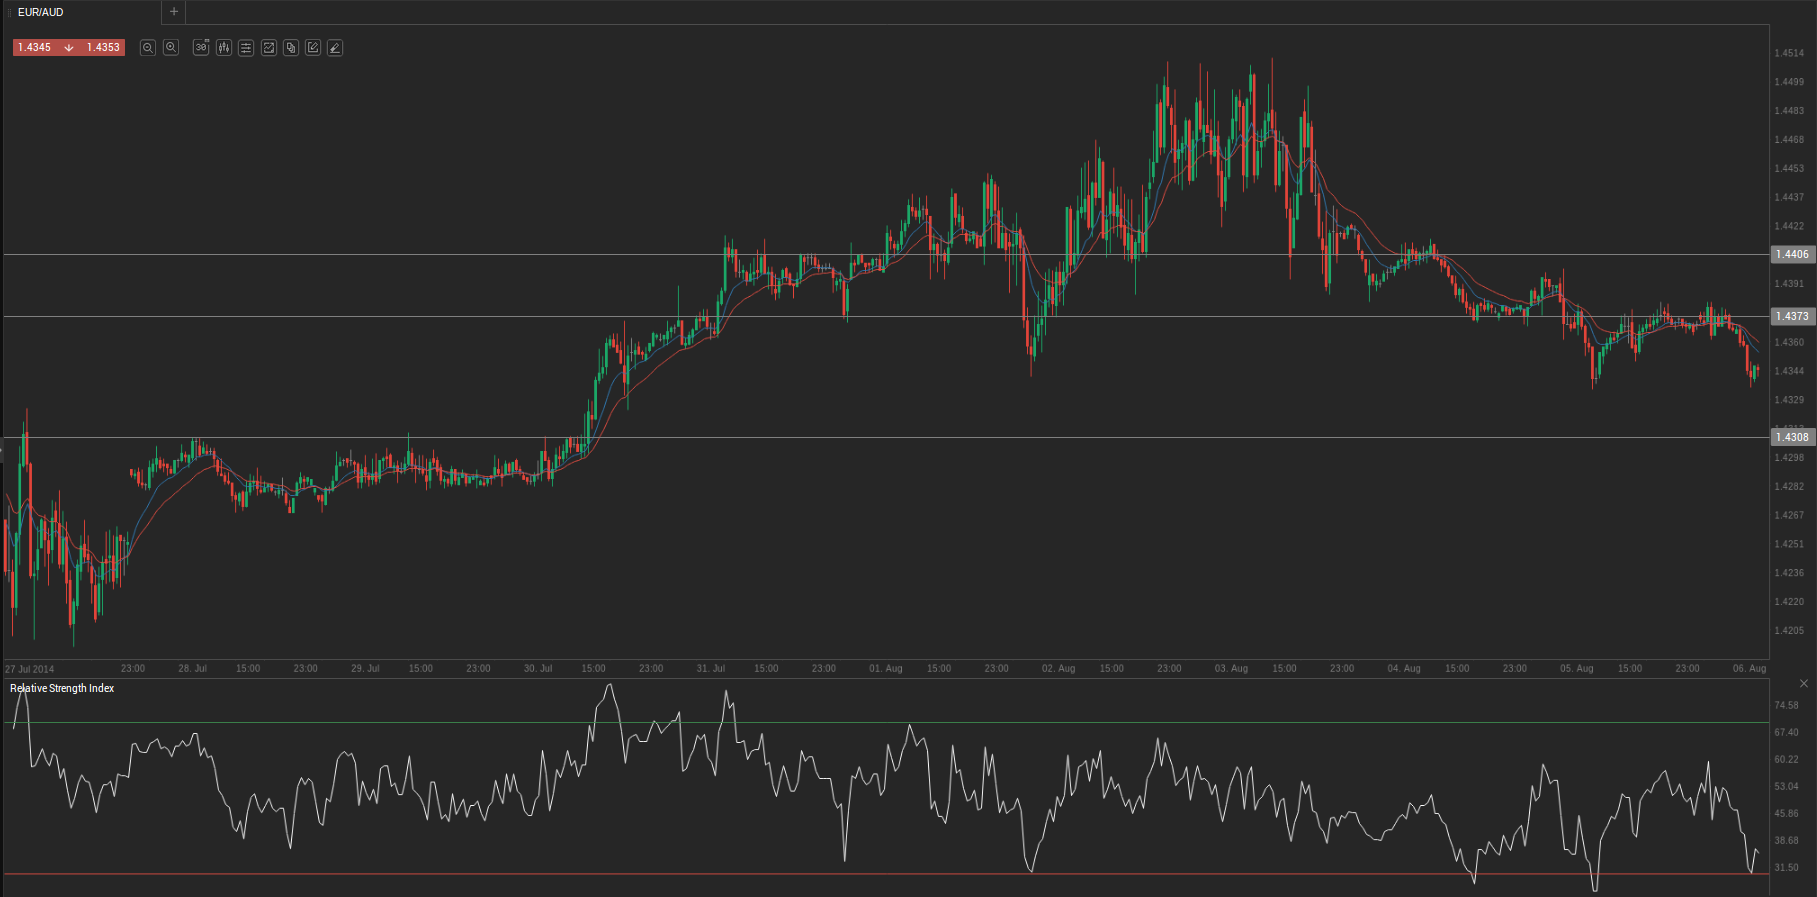Open the chart settings sliders icon

click(x=246, y=48)
